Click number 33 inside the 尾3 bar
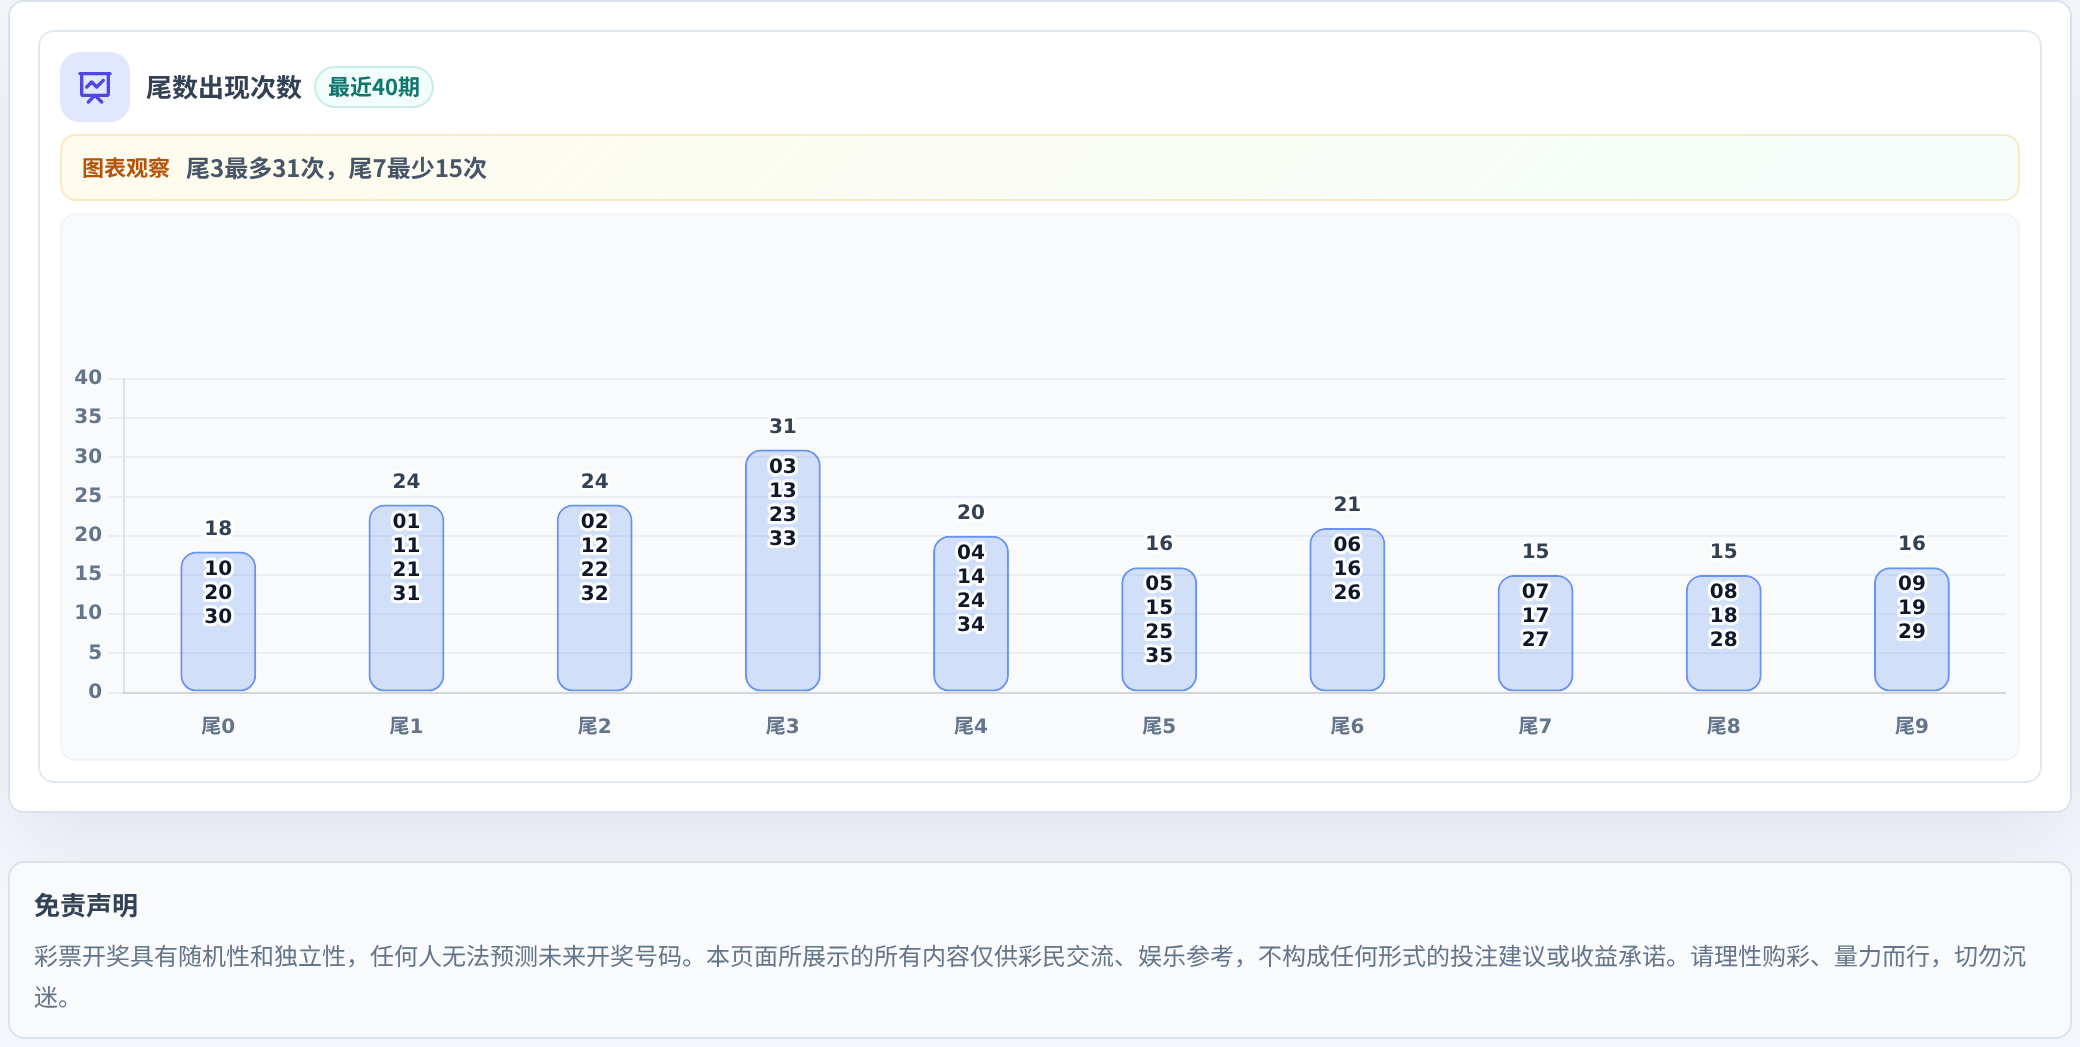The height and width of the screenshot is (1047, 2080). coord(782,538)
